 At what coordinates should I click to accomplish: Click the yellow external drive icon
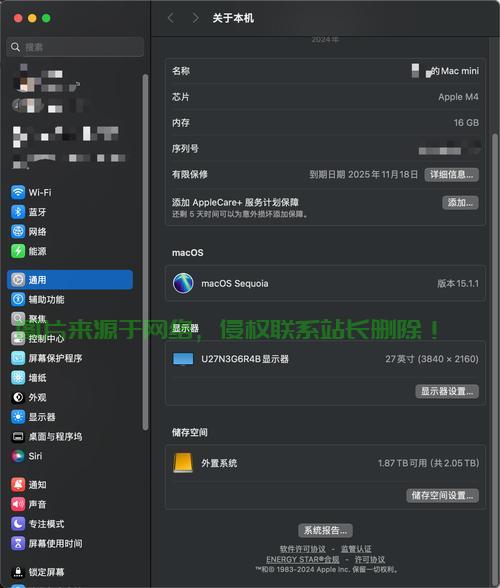tap(183, 463)
